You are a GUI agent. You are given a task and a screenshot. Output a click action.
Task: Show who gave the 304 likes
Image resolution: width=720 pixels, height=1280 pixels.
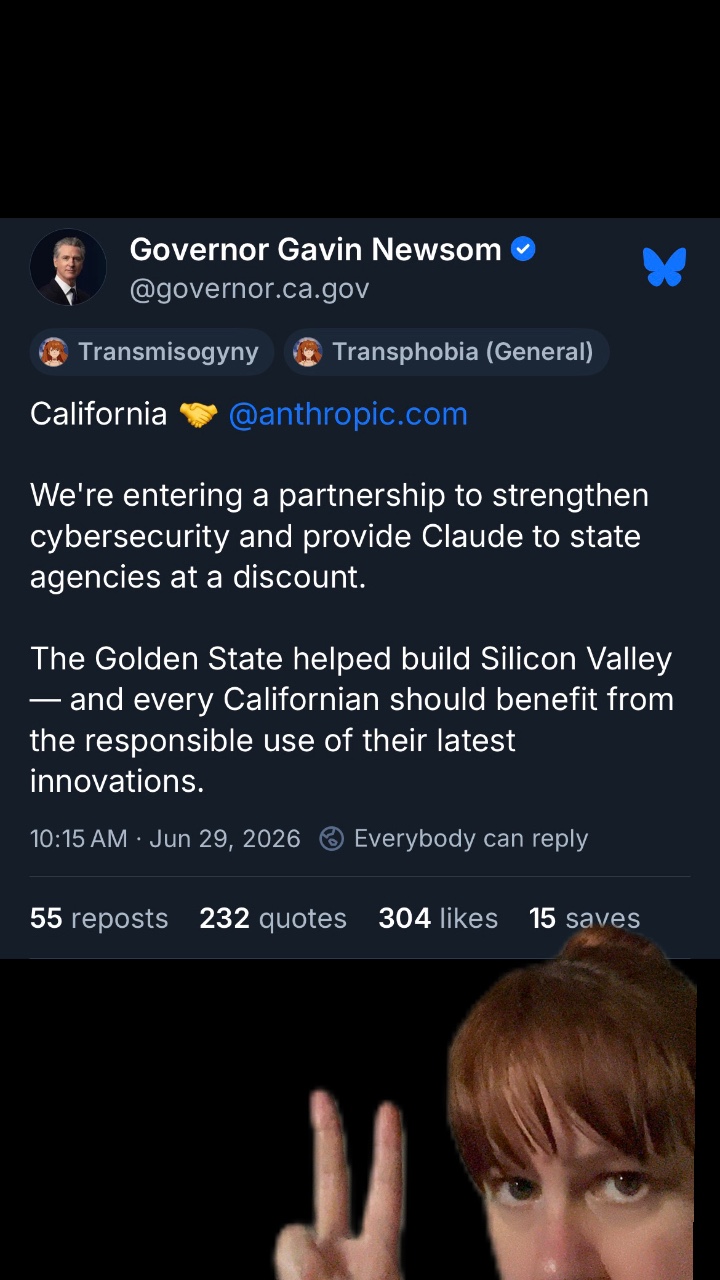438,918
